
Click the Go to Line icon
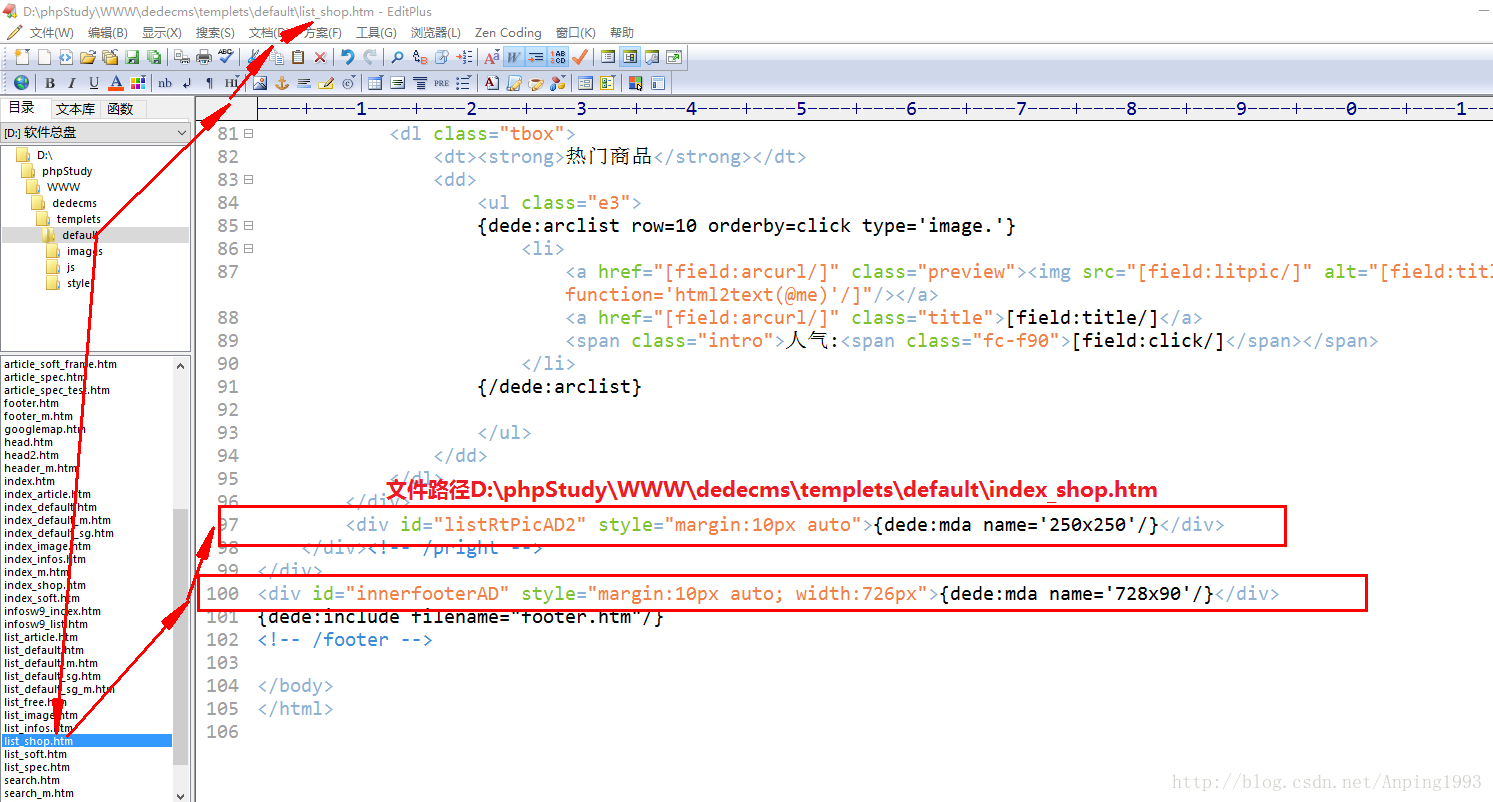click(x=465, y=57)
